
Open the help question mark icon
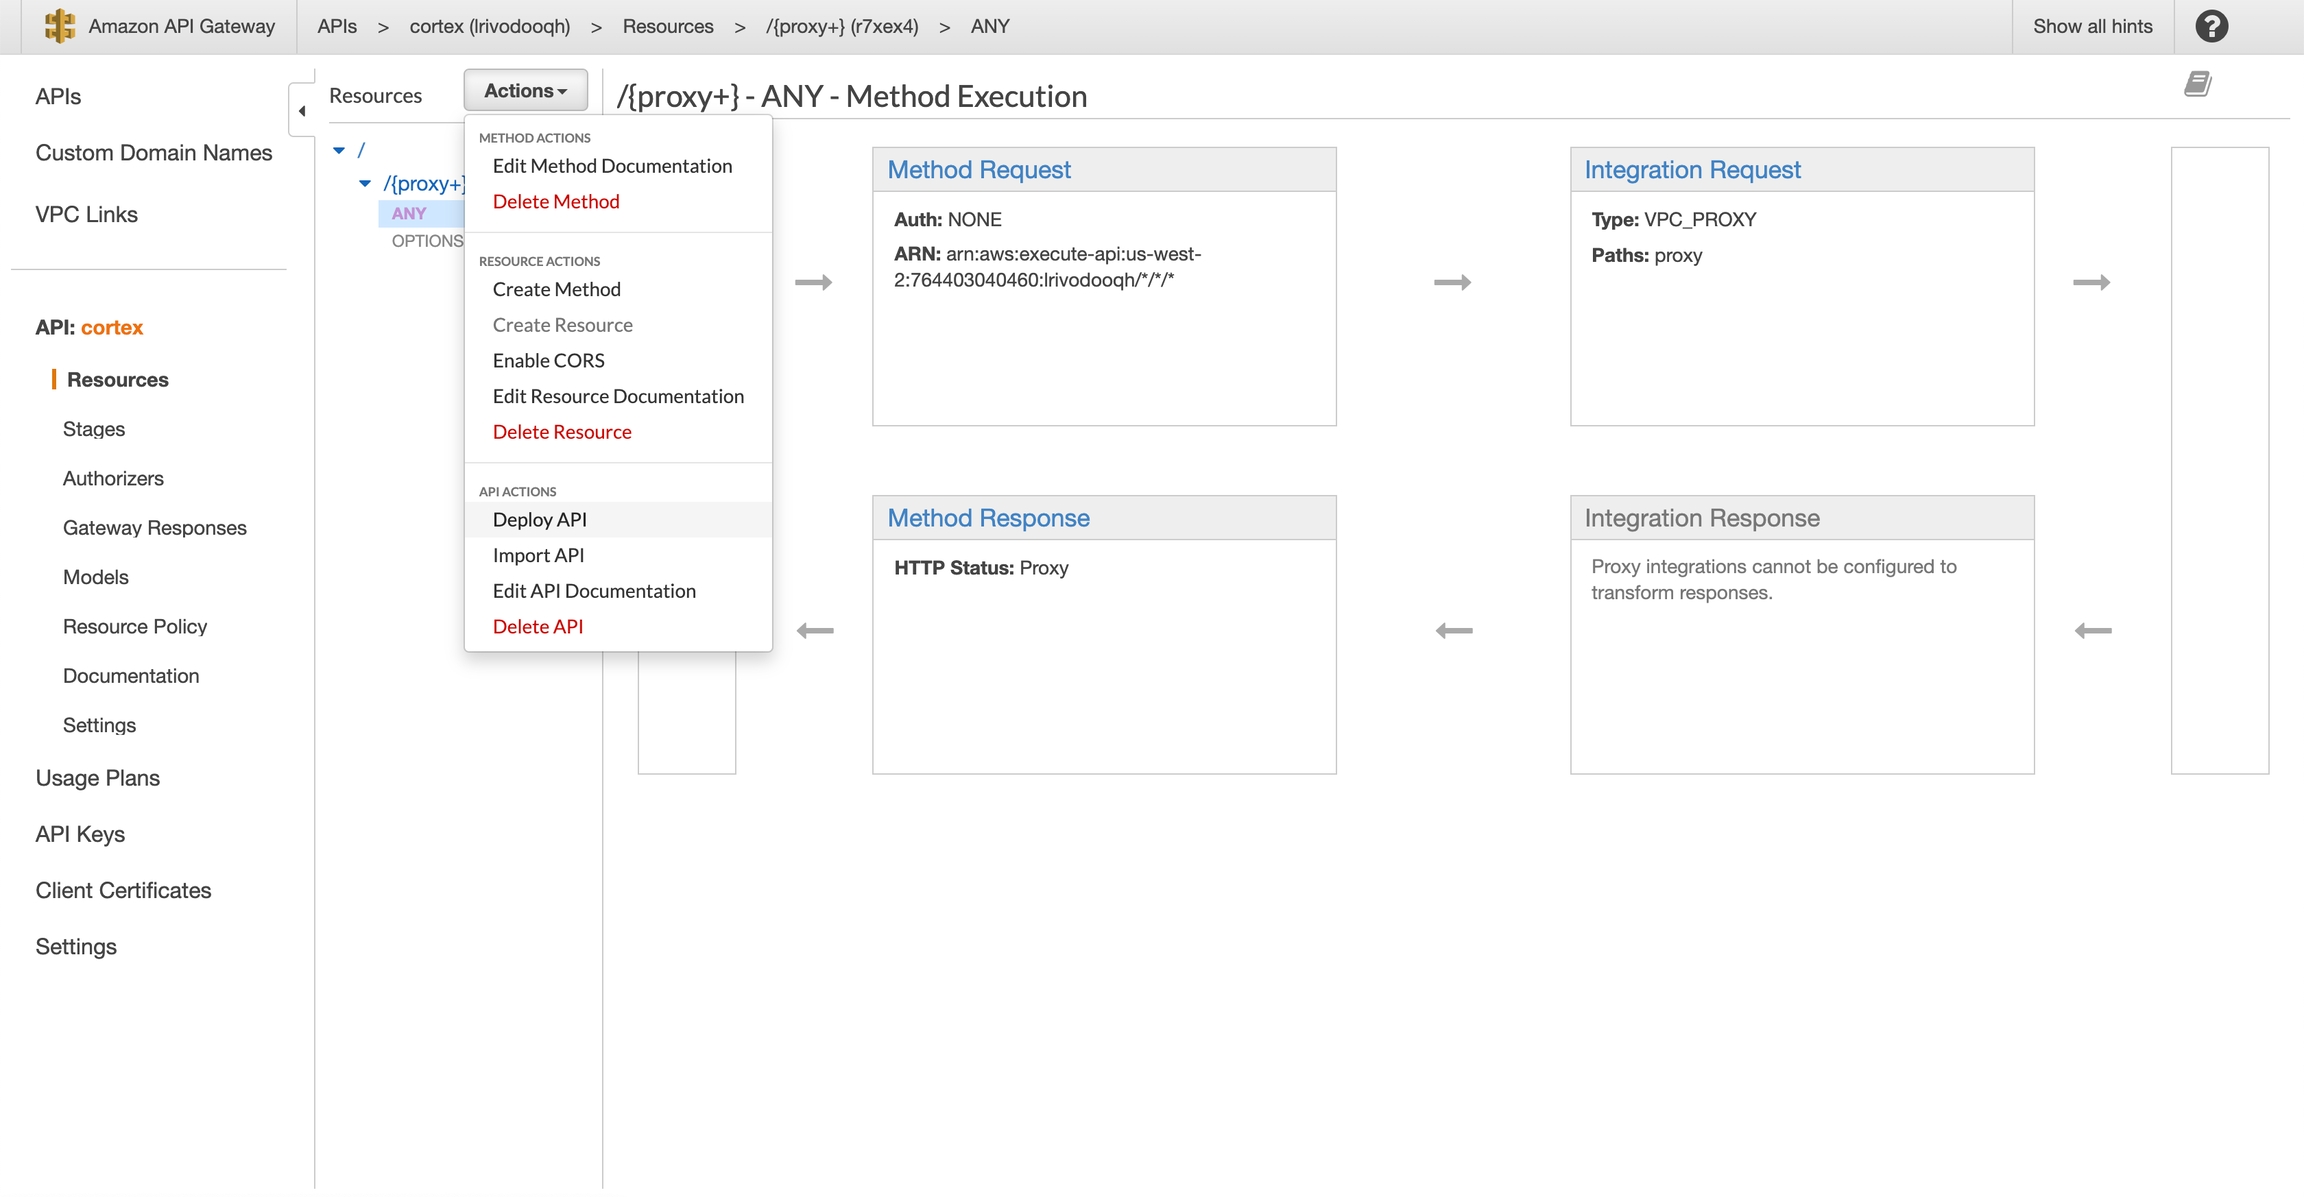coord(2211,26)
